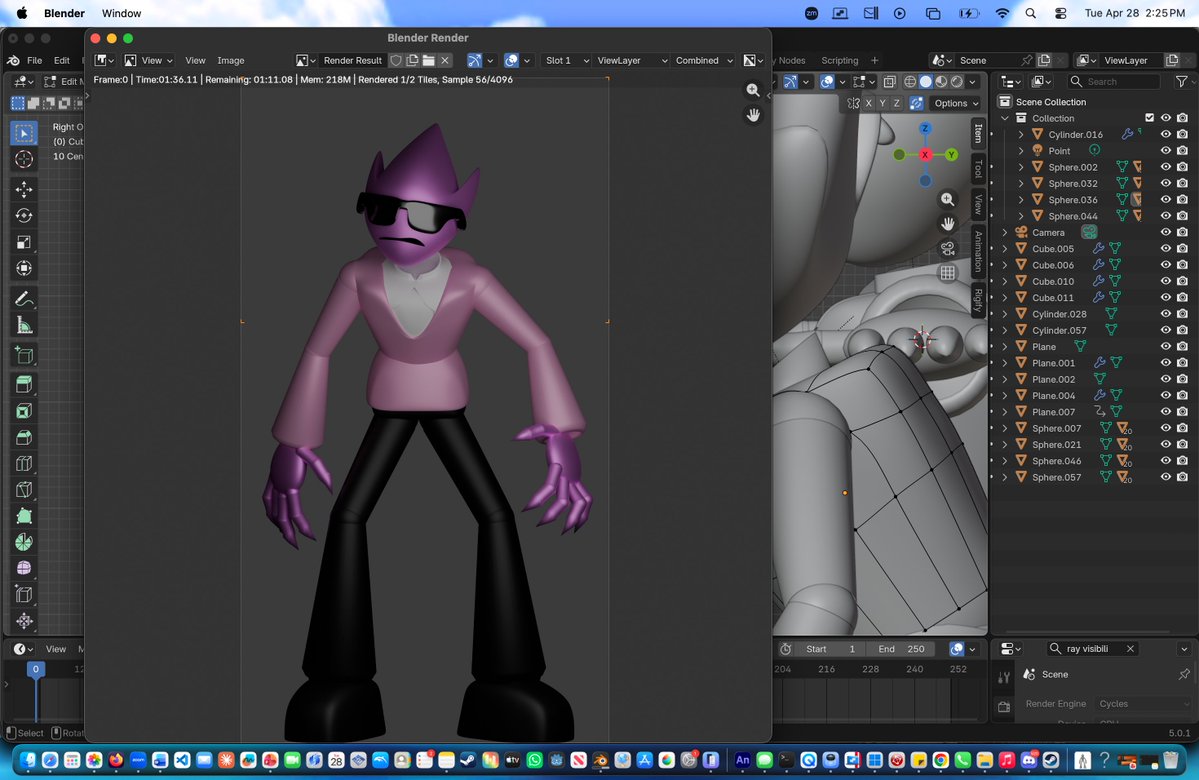Choose the Scale tool
Viewport: 1199px width, 780px height.
pyautogui.click(x=24, y=242)
